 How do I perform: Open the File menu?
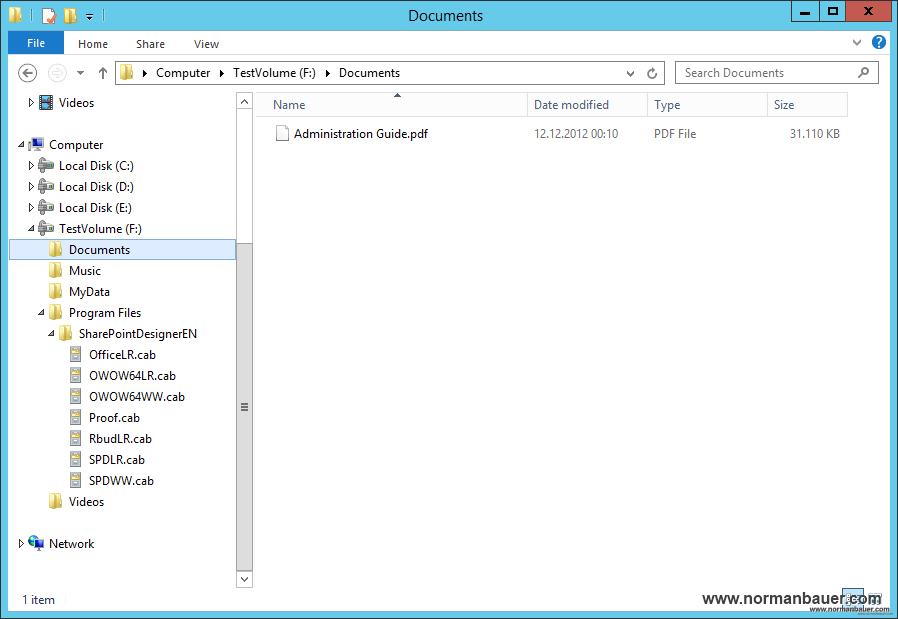tap(36, 43)
